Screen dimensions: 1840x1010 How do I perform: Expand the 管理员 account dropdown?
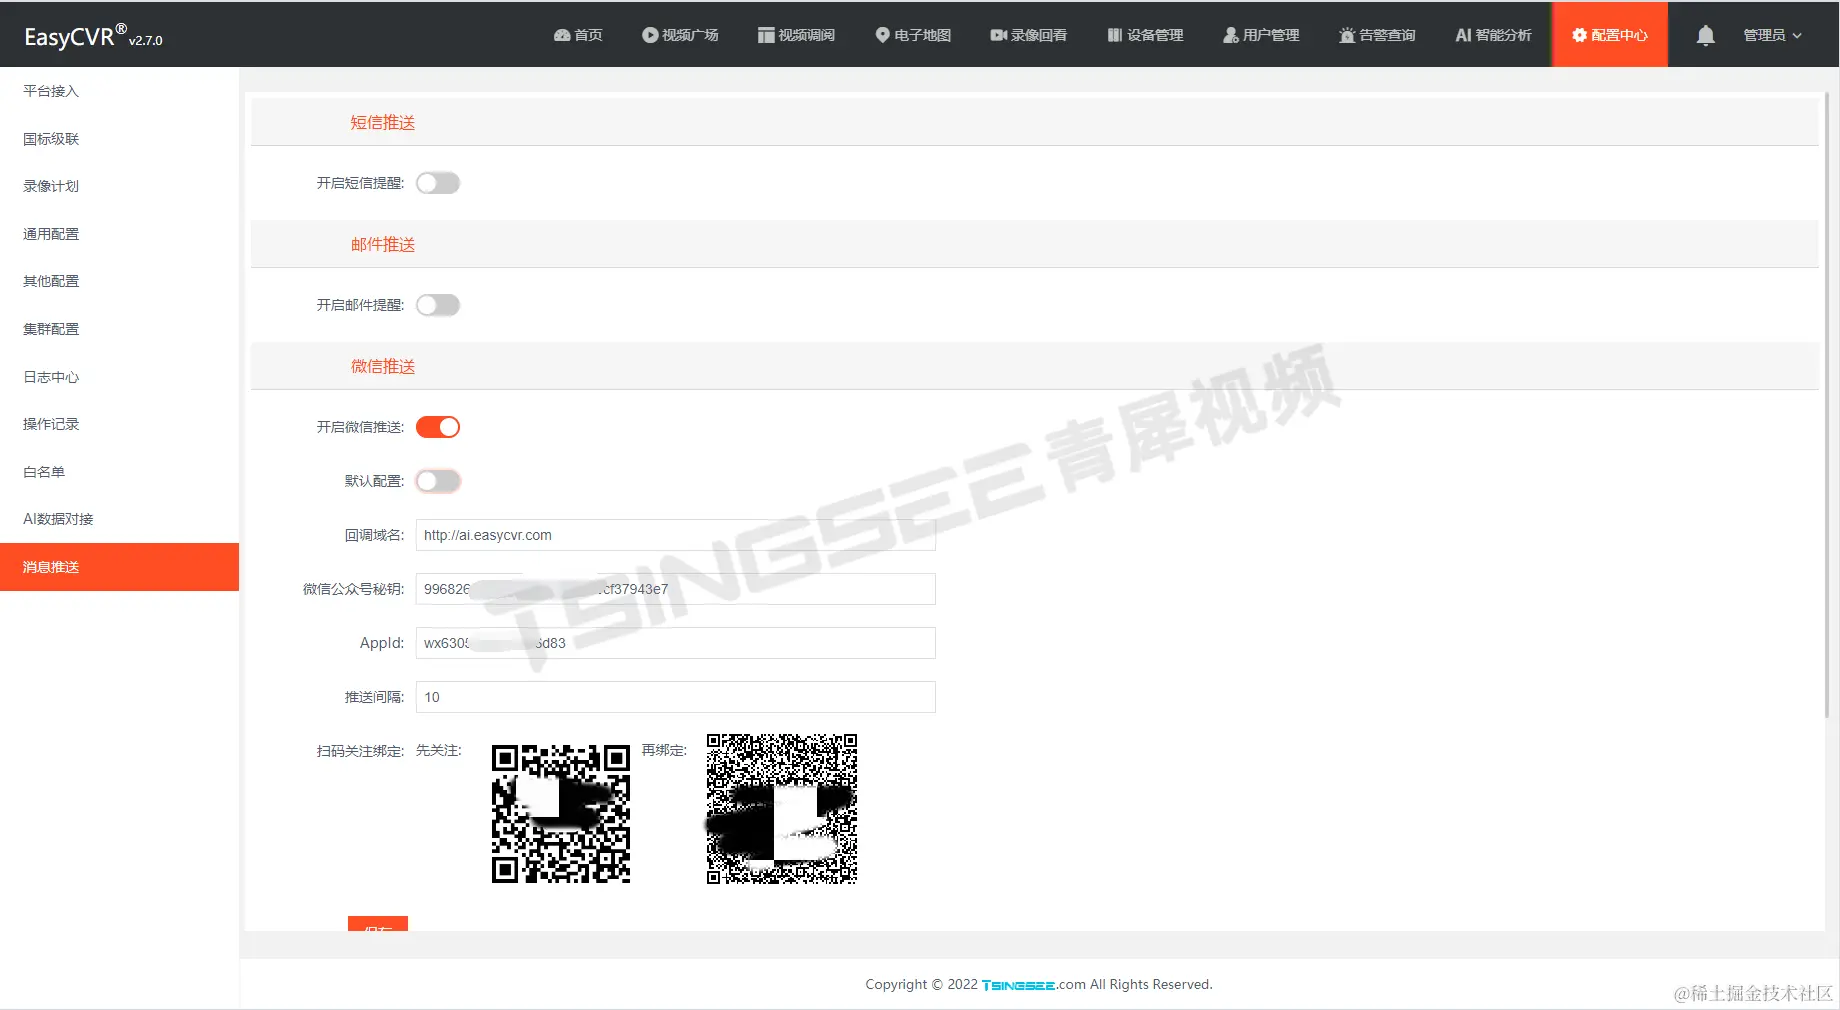click(x=1772, y=35)
